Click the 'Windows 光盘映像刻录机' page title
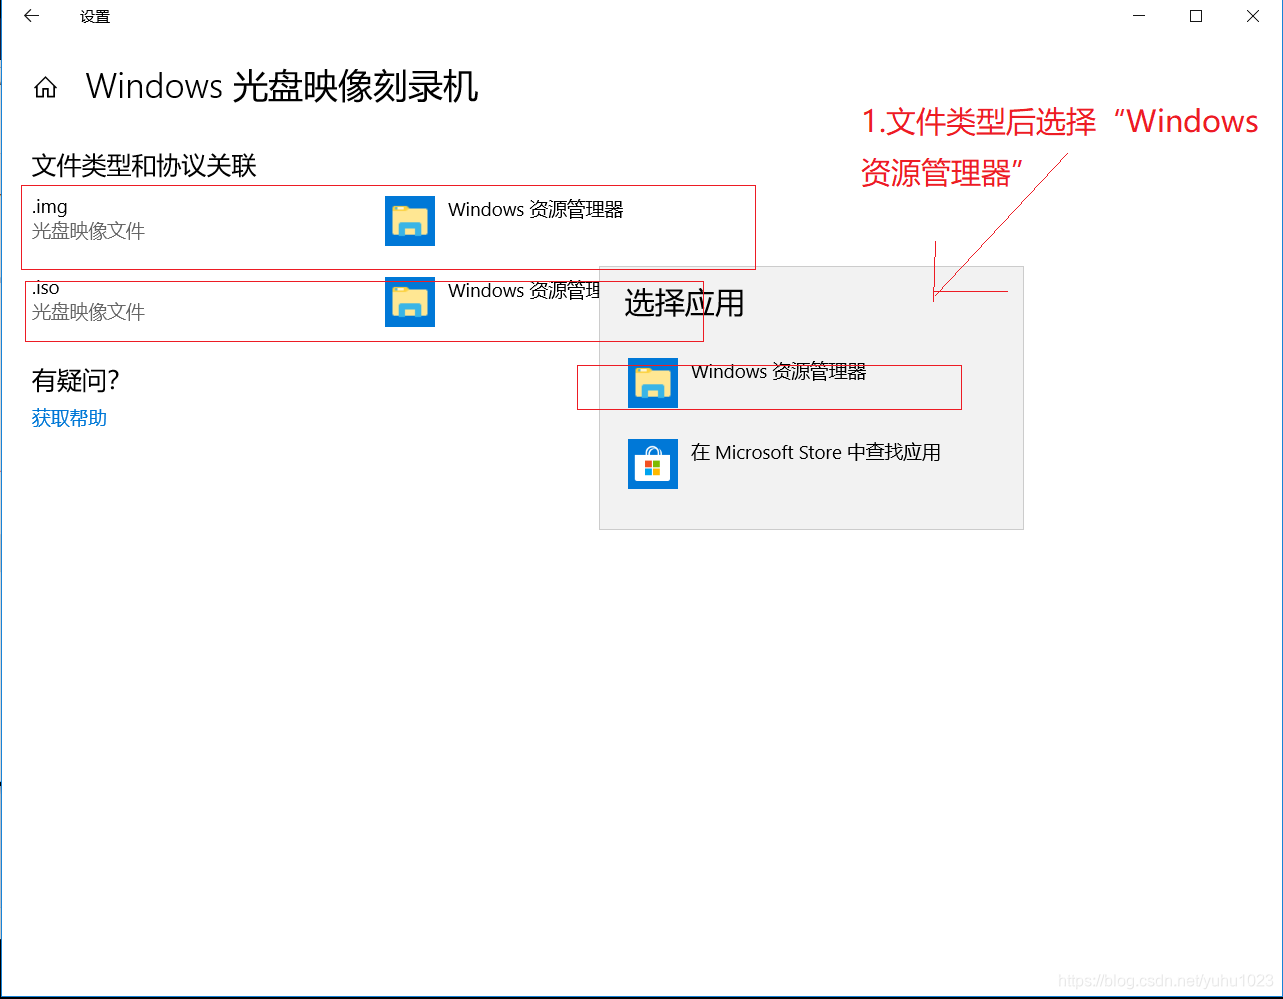This screenshot has height=999, width=1283. click(282, 87)
